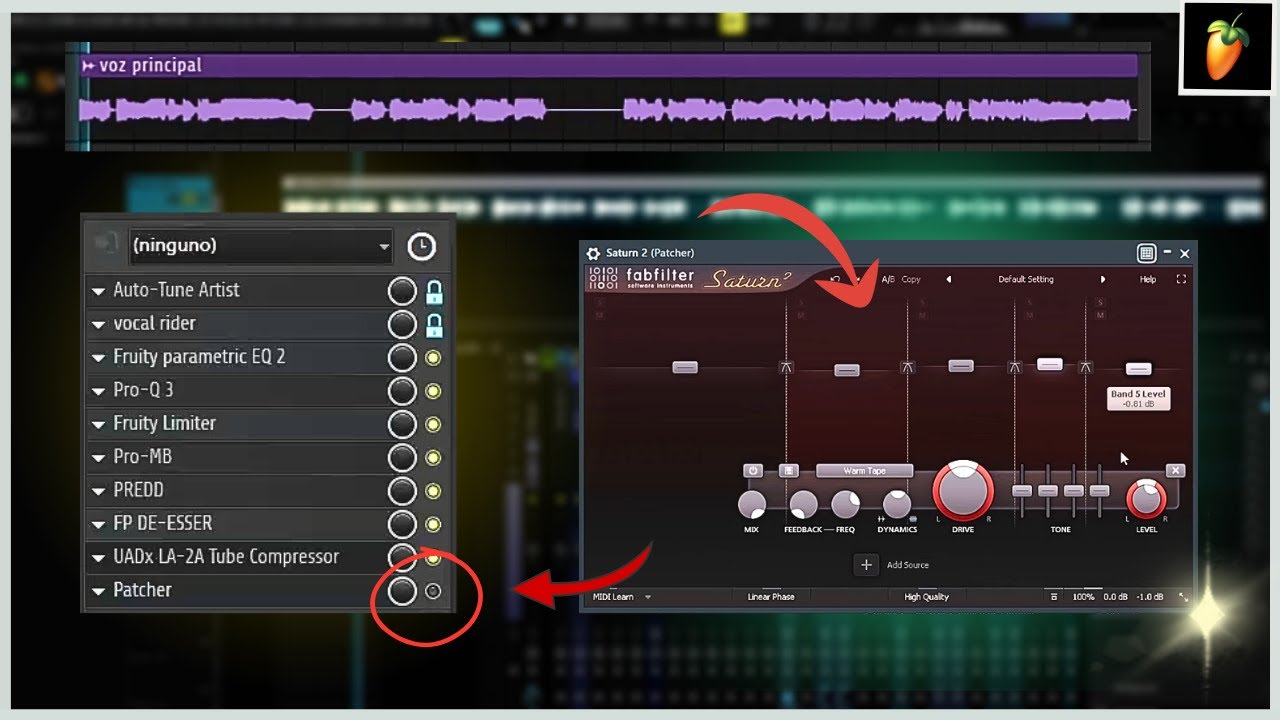This screenshot has width=1280, height=720.
Task: Expand the Fruity parametric EQ 2 arrow menu
Action: pyautogui.click(x=98, y=358)
